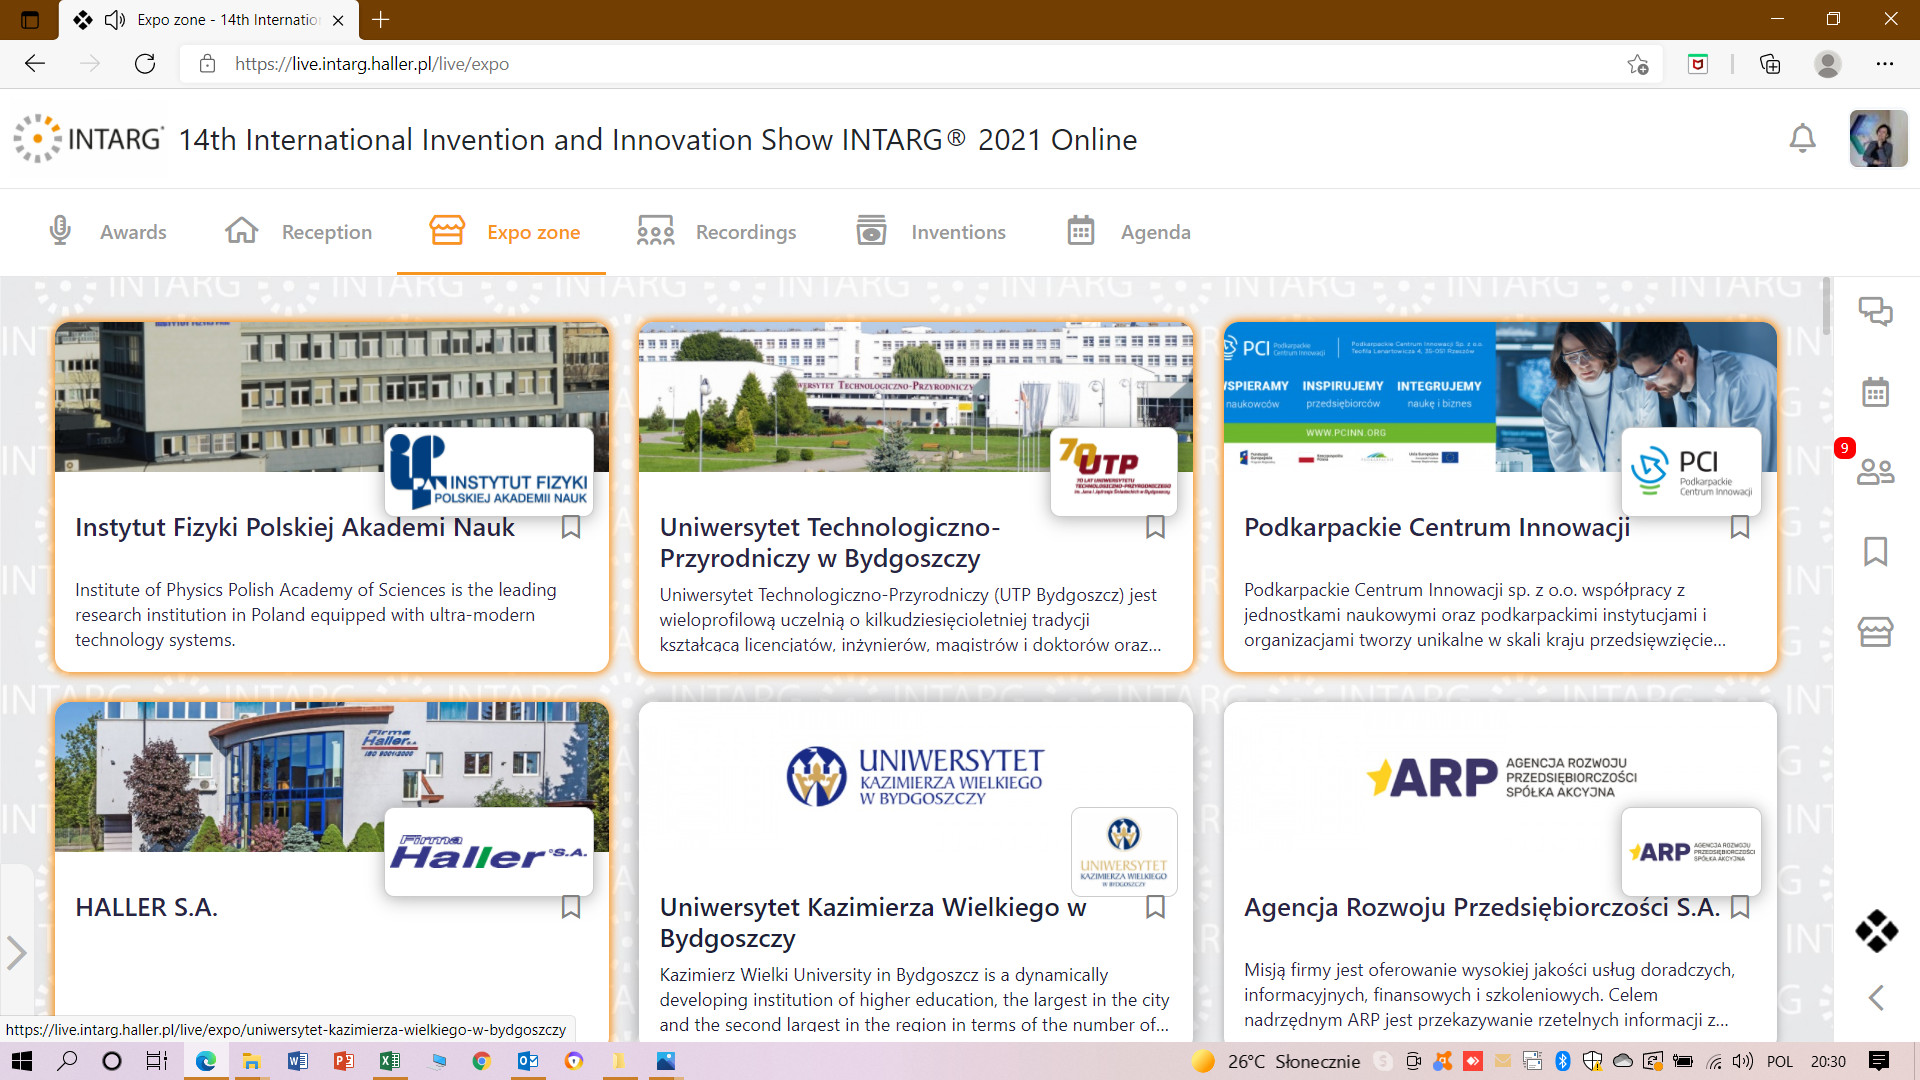1920x1080 pixels.
Task: Switch to the Reception tab
Action: pos(298,232)
